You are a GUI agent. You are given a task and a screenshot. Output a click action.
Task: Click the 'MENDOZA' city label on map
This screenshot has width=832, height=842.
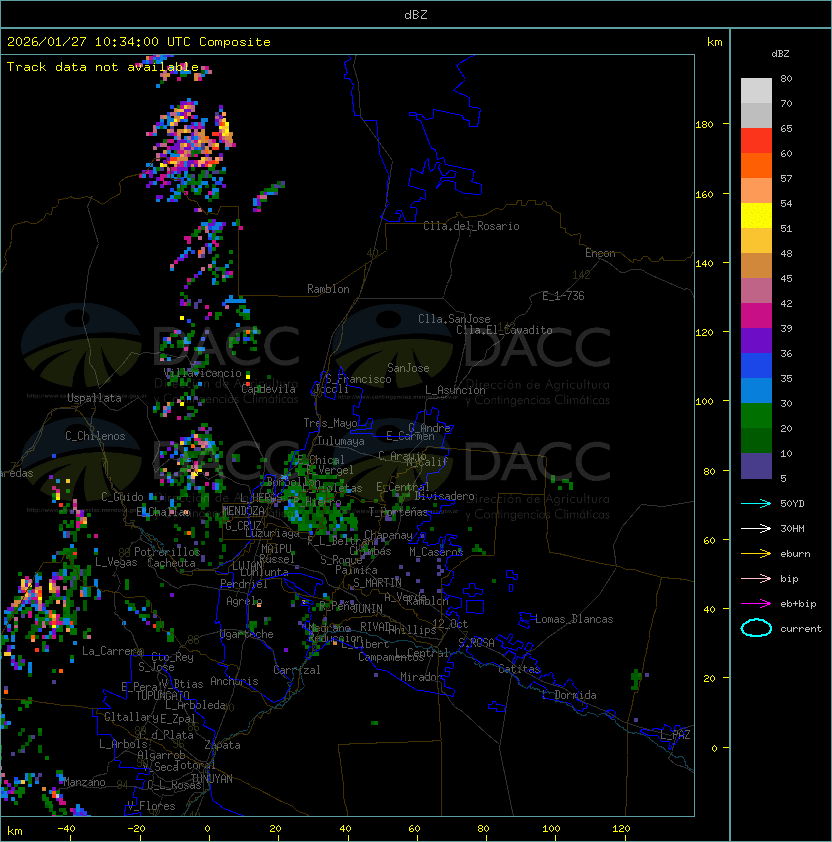coord(243,511)
